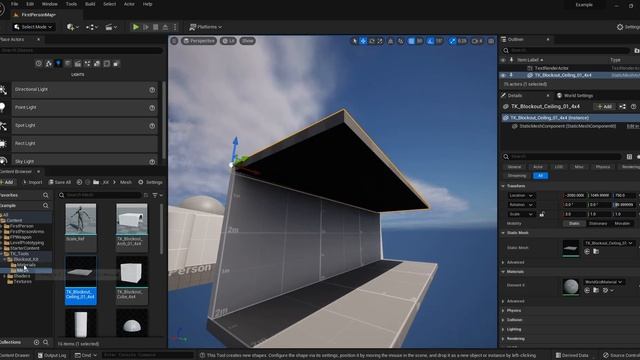
Task: Open viewport camera speed setting
Action: pyautogui.click(x=477, y=41)
